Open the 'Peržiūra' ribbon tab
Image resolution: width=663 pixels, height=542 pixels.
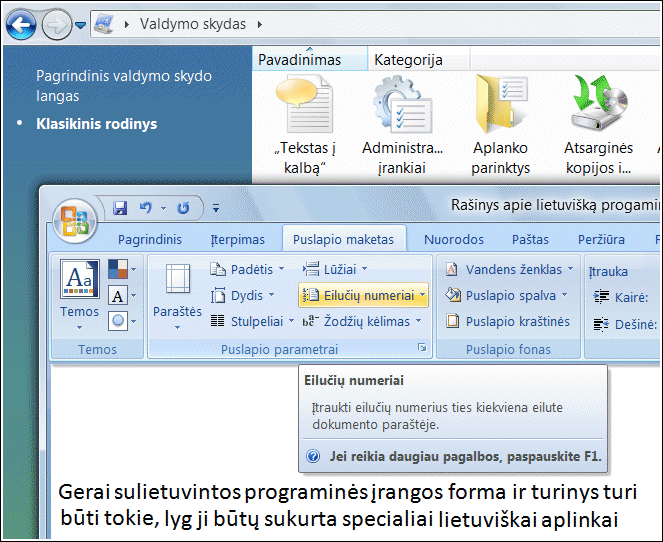[x=601, y=239]
